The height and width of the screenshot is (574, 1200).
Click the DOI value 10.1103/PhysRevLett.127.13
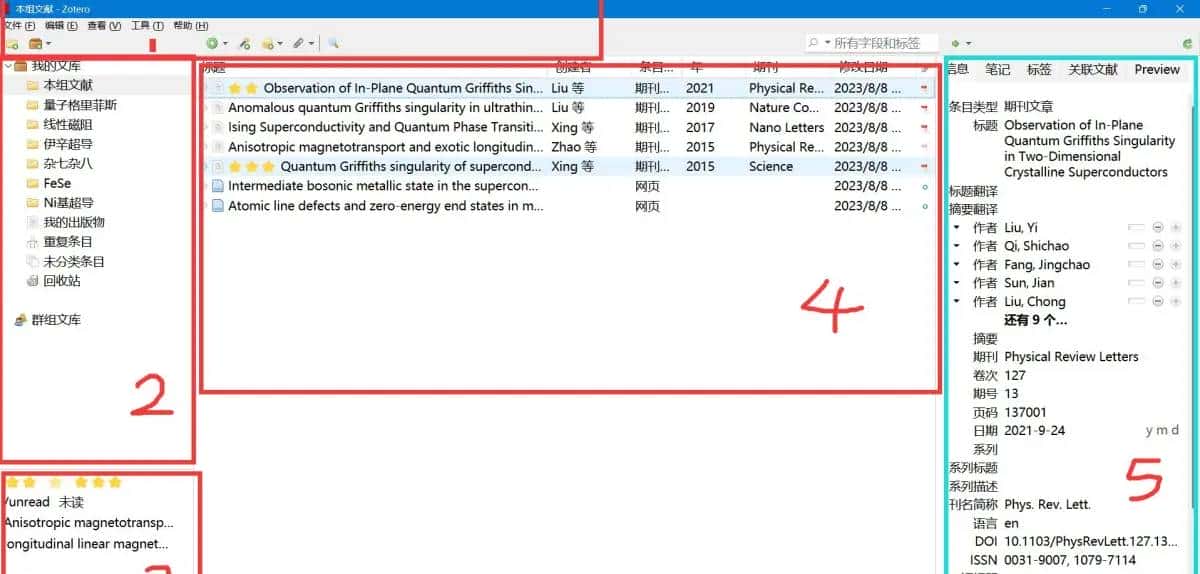click(1090, 541)
